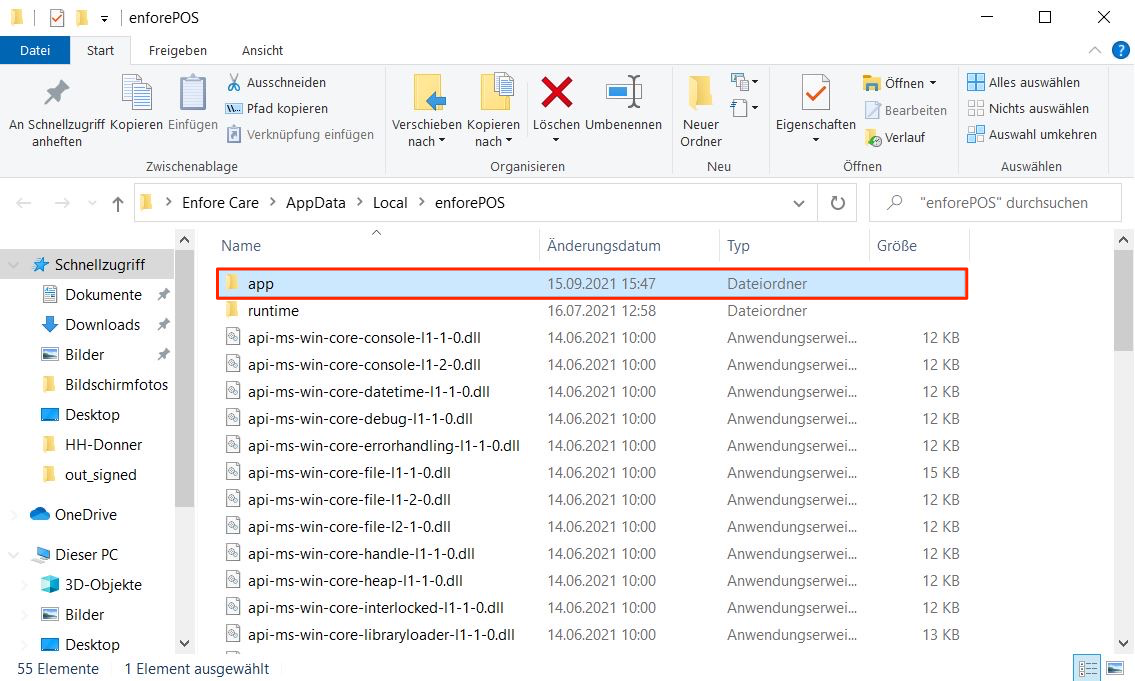Create a new folder with Neuer Ordner

pyautogui.click(x=701, y=112)
